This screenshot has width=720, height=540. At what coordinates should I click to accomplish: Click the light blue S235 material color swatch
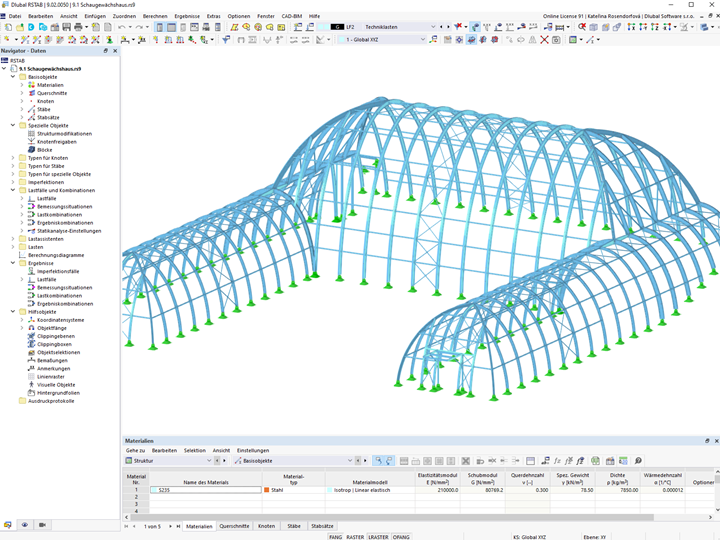(154, 490)
